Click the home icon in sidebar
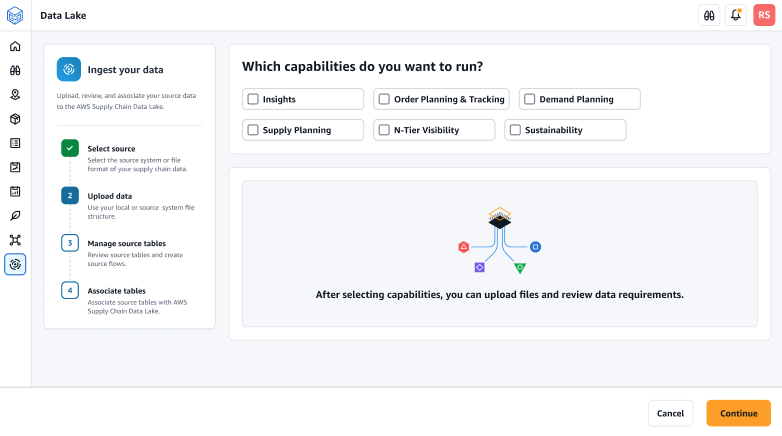Screen dimensions: 782x436 pyautogui.click(x=15, y=46)
